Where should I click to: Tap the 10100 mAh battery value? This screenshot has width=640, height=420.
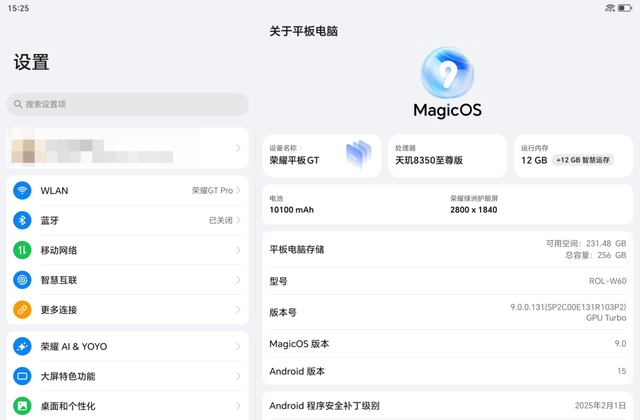click(291, 210)
